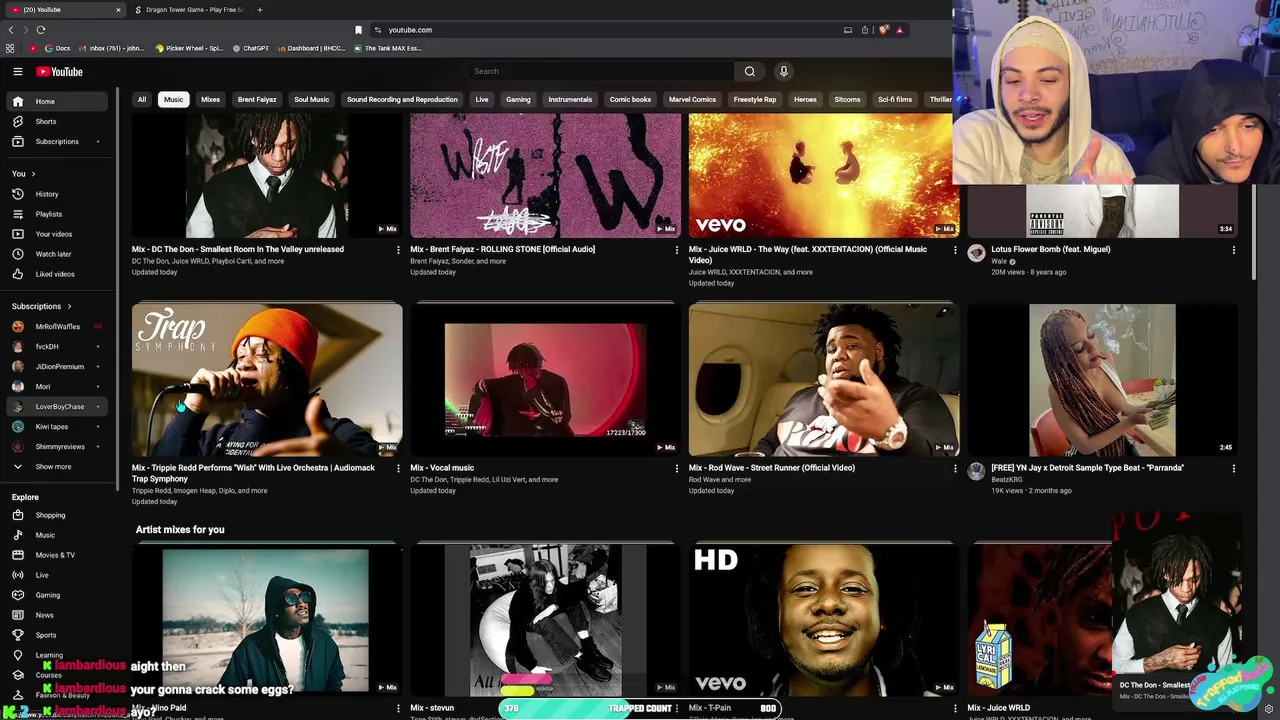
Task: Select the Freestyle Rap filter chip
Action: tap(754, 99)
